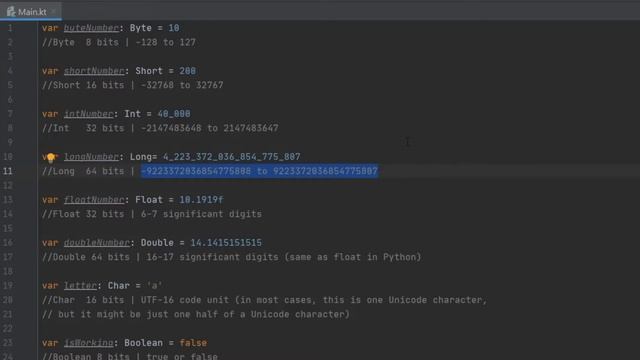Close the Main.kt tab
This screenshot has width=640, height=360.
click(53, 11)
